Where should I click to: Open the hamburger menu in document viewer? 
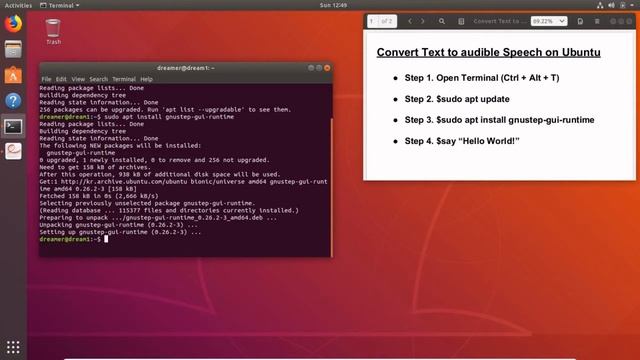click(597, 21)
